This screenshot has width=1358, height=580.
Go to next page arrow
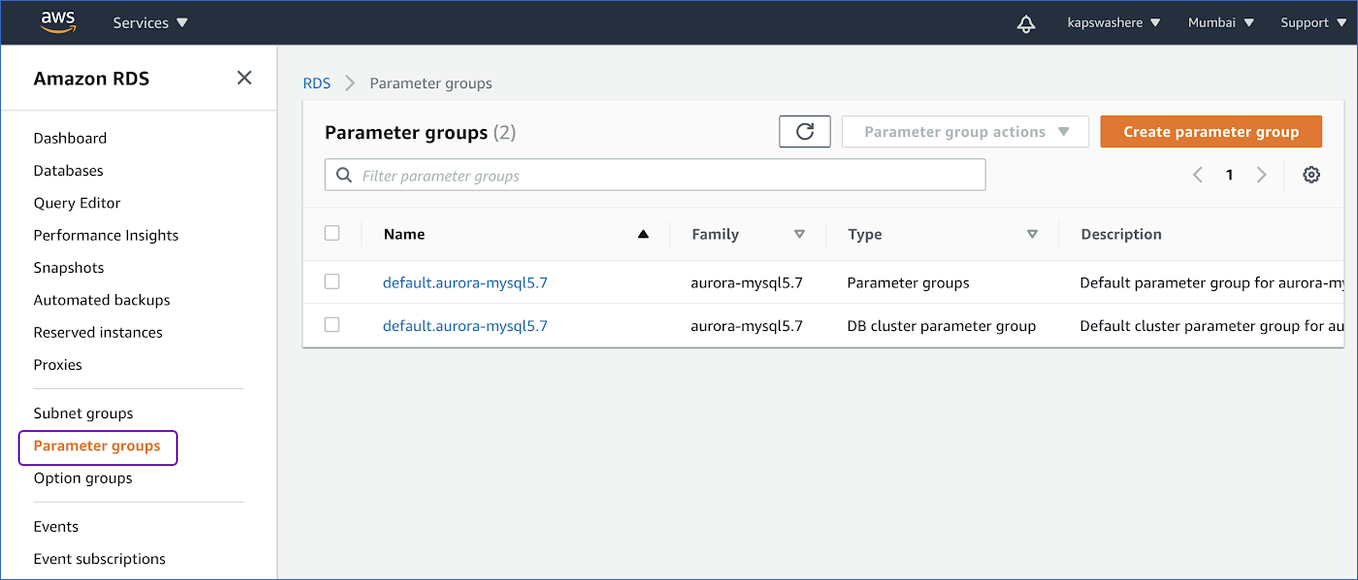[1261, 175]
